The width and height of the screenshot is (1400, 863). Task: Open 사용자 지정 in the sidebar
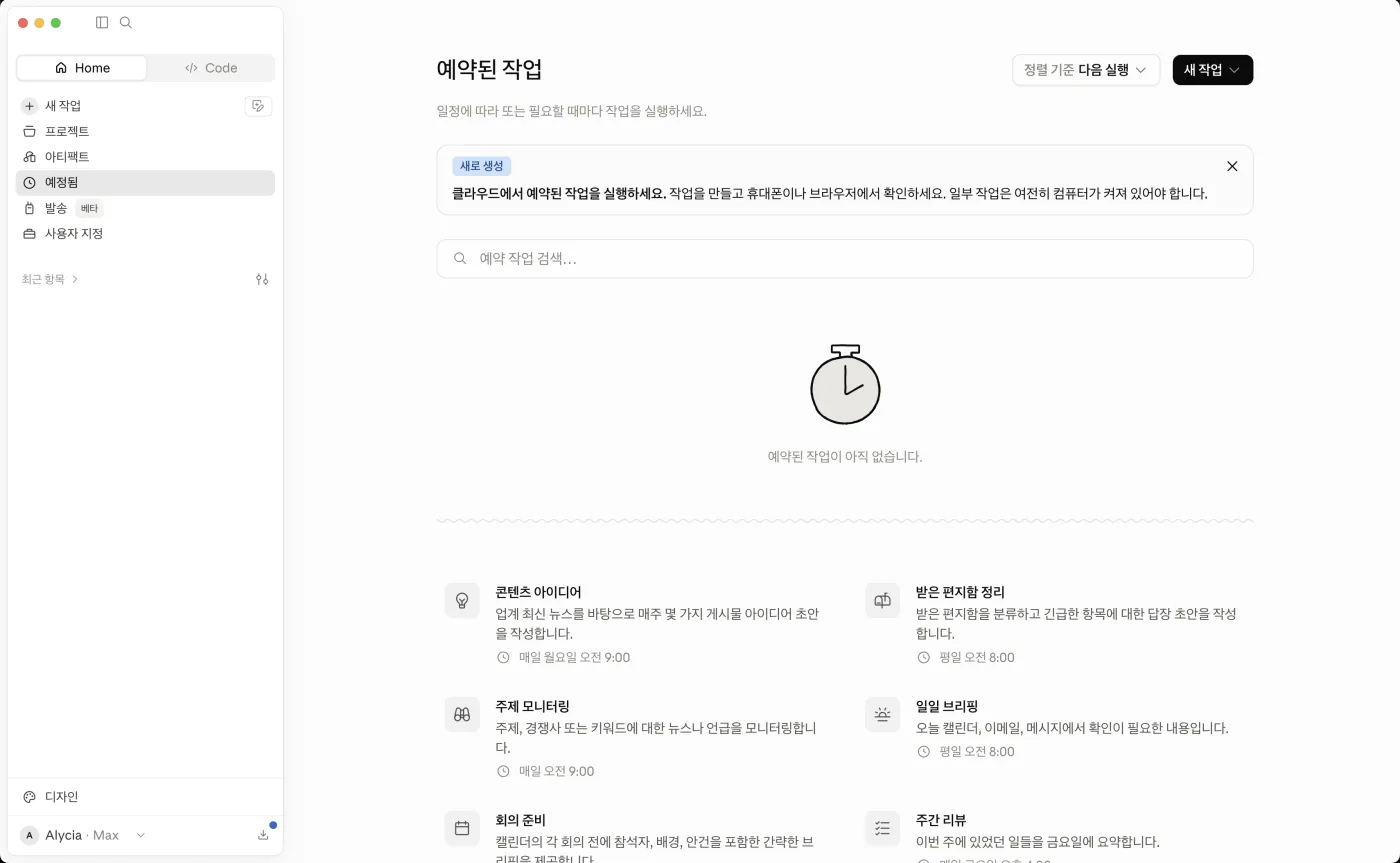tap(145, 234)
